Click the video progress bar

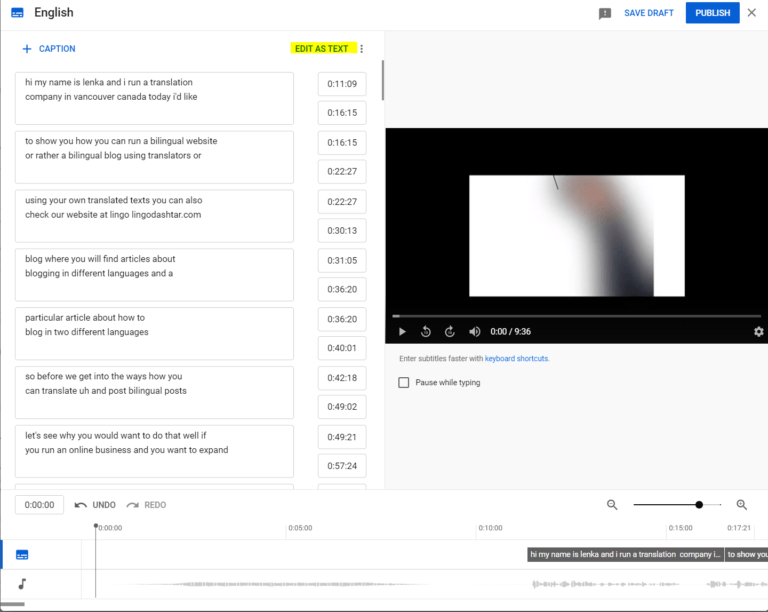coord(576,316)
